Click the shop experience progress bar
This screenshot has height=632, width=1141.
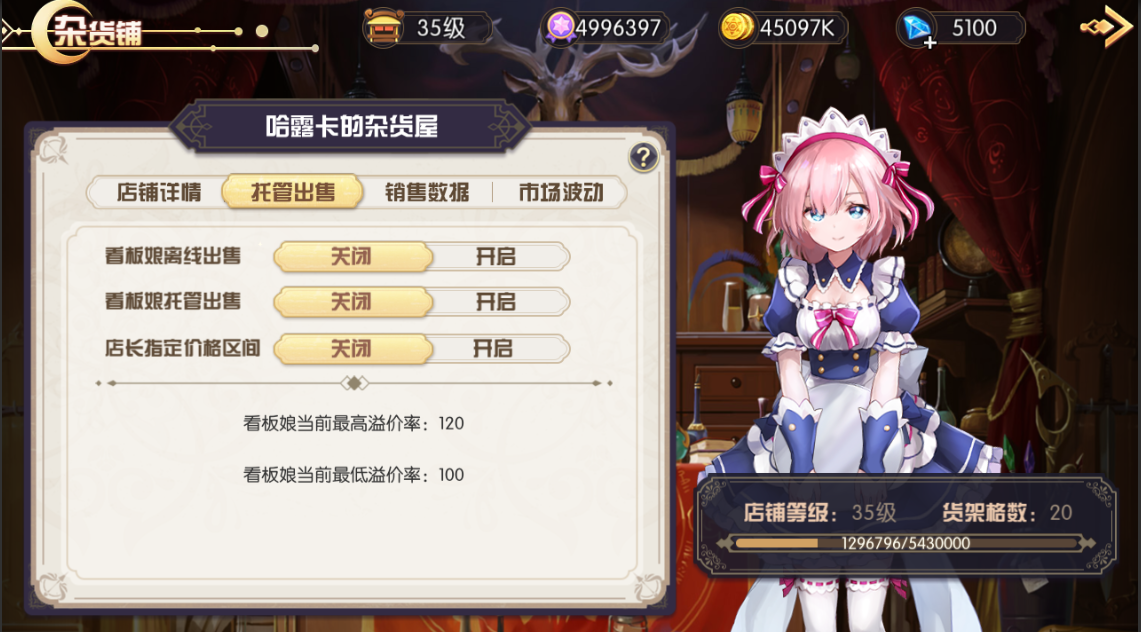click(x=905, y=543)
